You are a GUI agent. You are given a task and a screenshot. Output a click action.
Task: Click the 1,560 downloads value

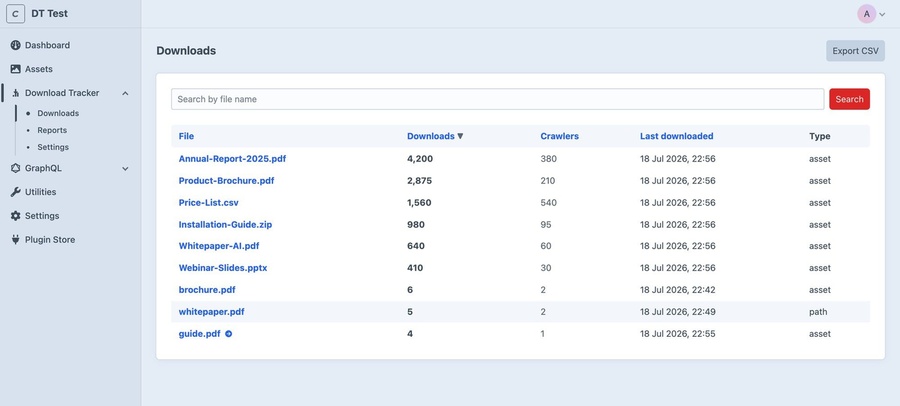[x=419, y=203]
